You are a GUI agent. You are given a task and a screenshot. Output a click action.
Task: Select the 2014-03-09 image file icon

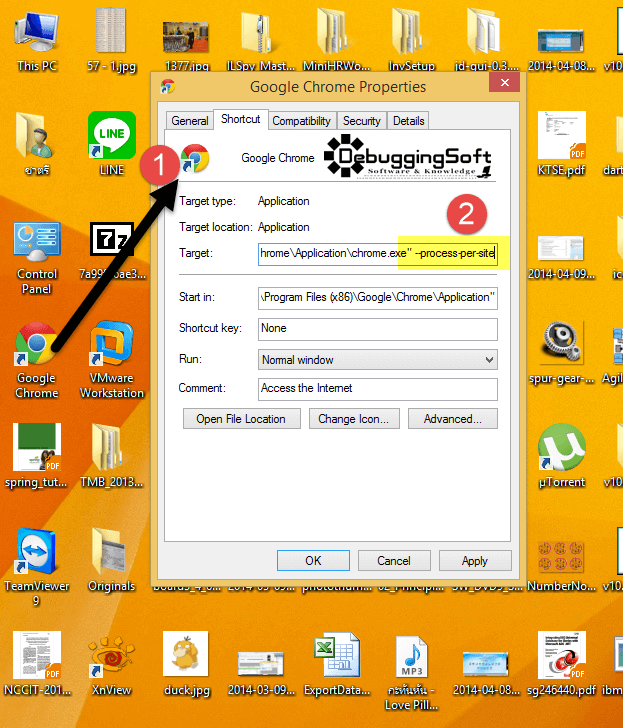coord(261,663)
